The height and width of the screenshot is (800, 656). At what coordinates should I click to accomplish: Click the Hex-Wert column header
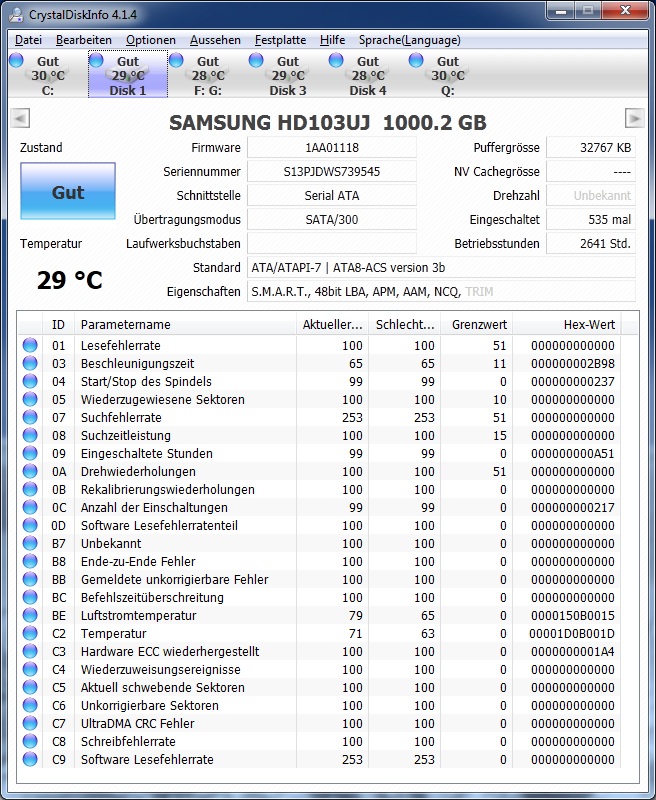(567, 324)
